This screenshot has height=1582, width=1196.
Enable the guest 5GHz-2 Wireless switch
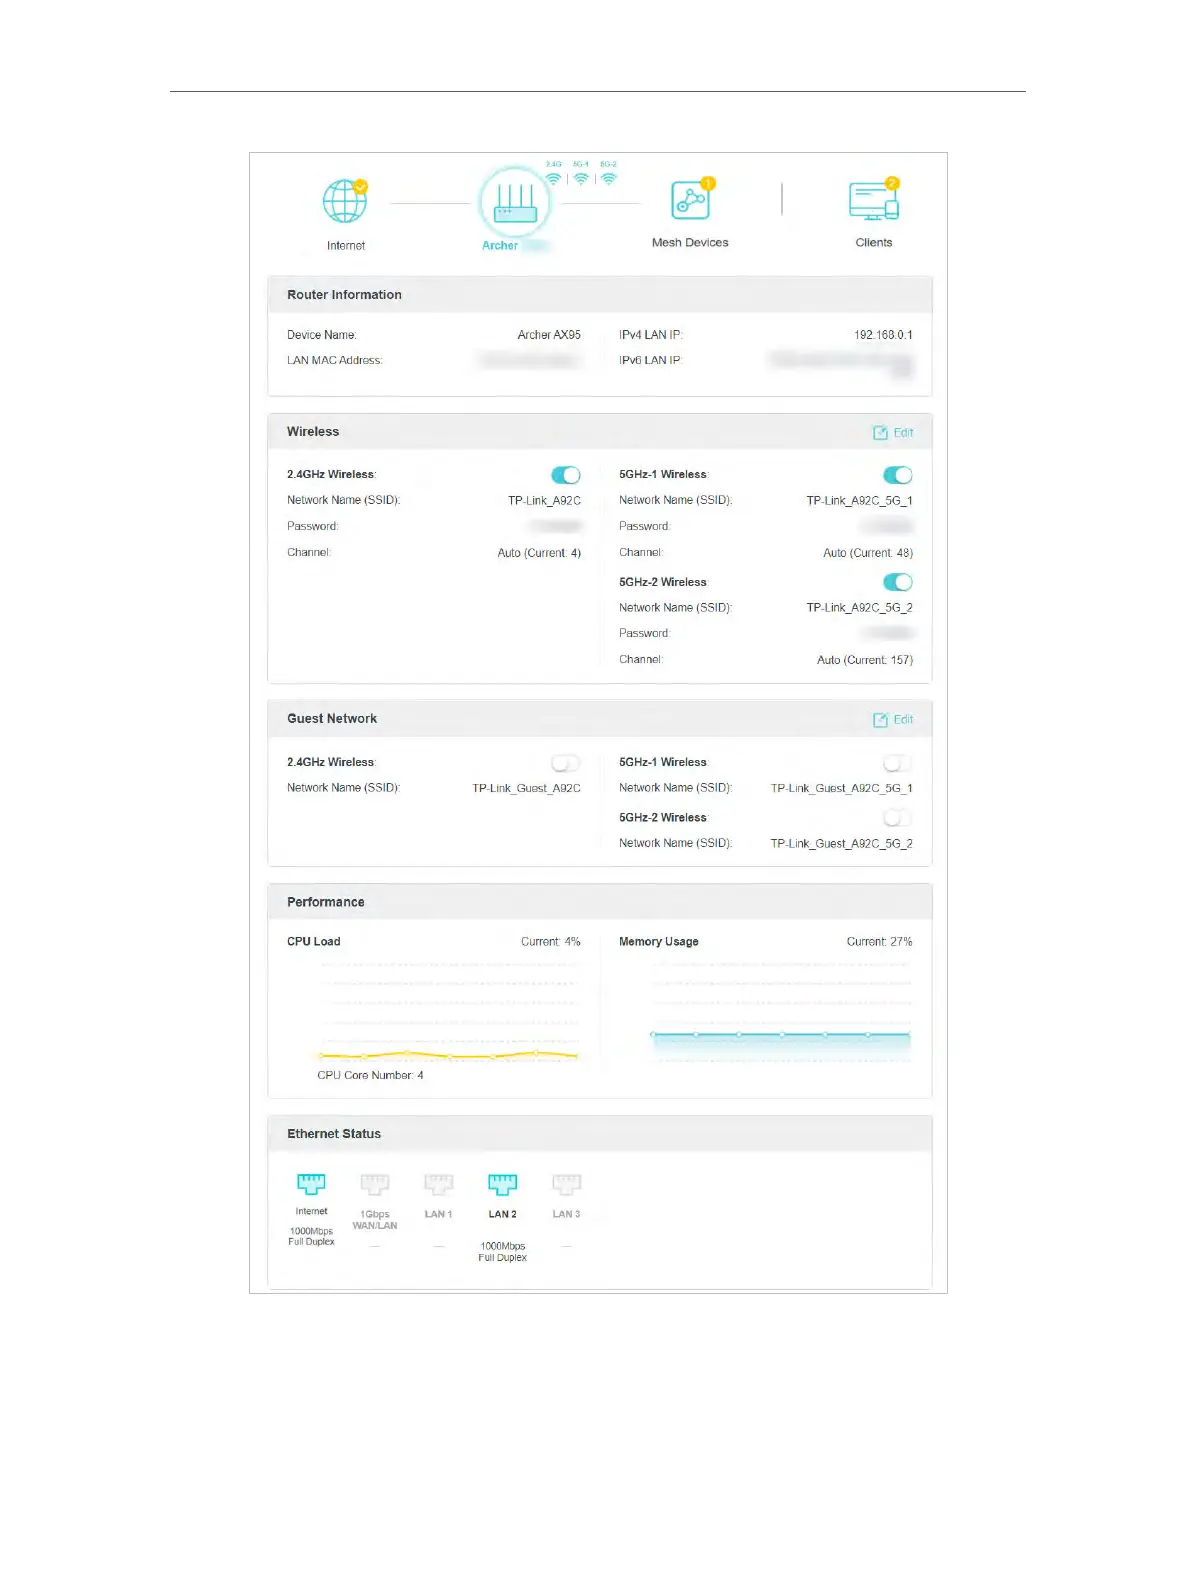(897, 818)
